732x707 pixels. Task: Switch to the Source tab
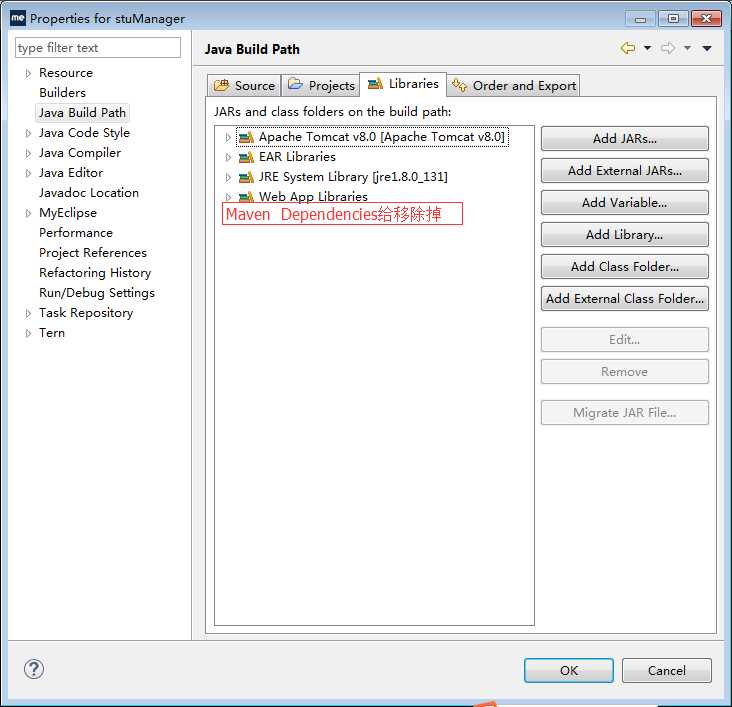[244, 85]
